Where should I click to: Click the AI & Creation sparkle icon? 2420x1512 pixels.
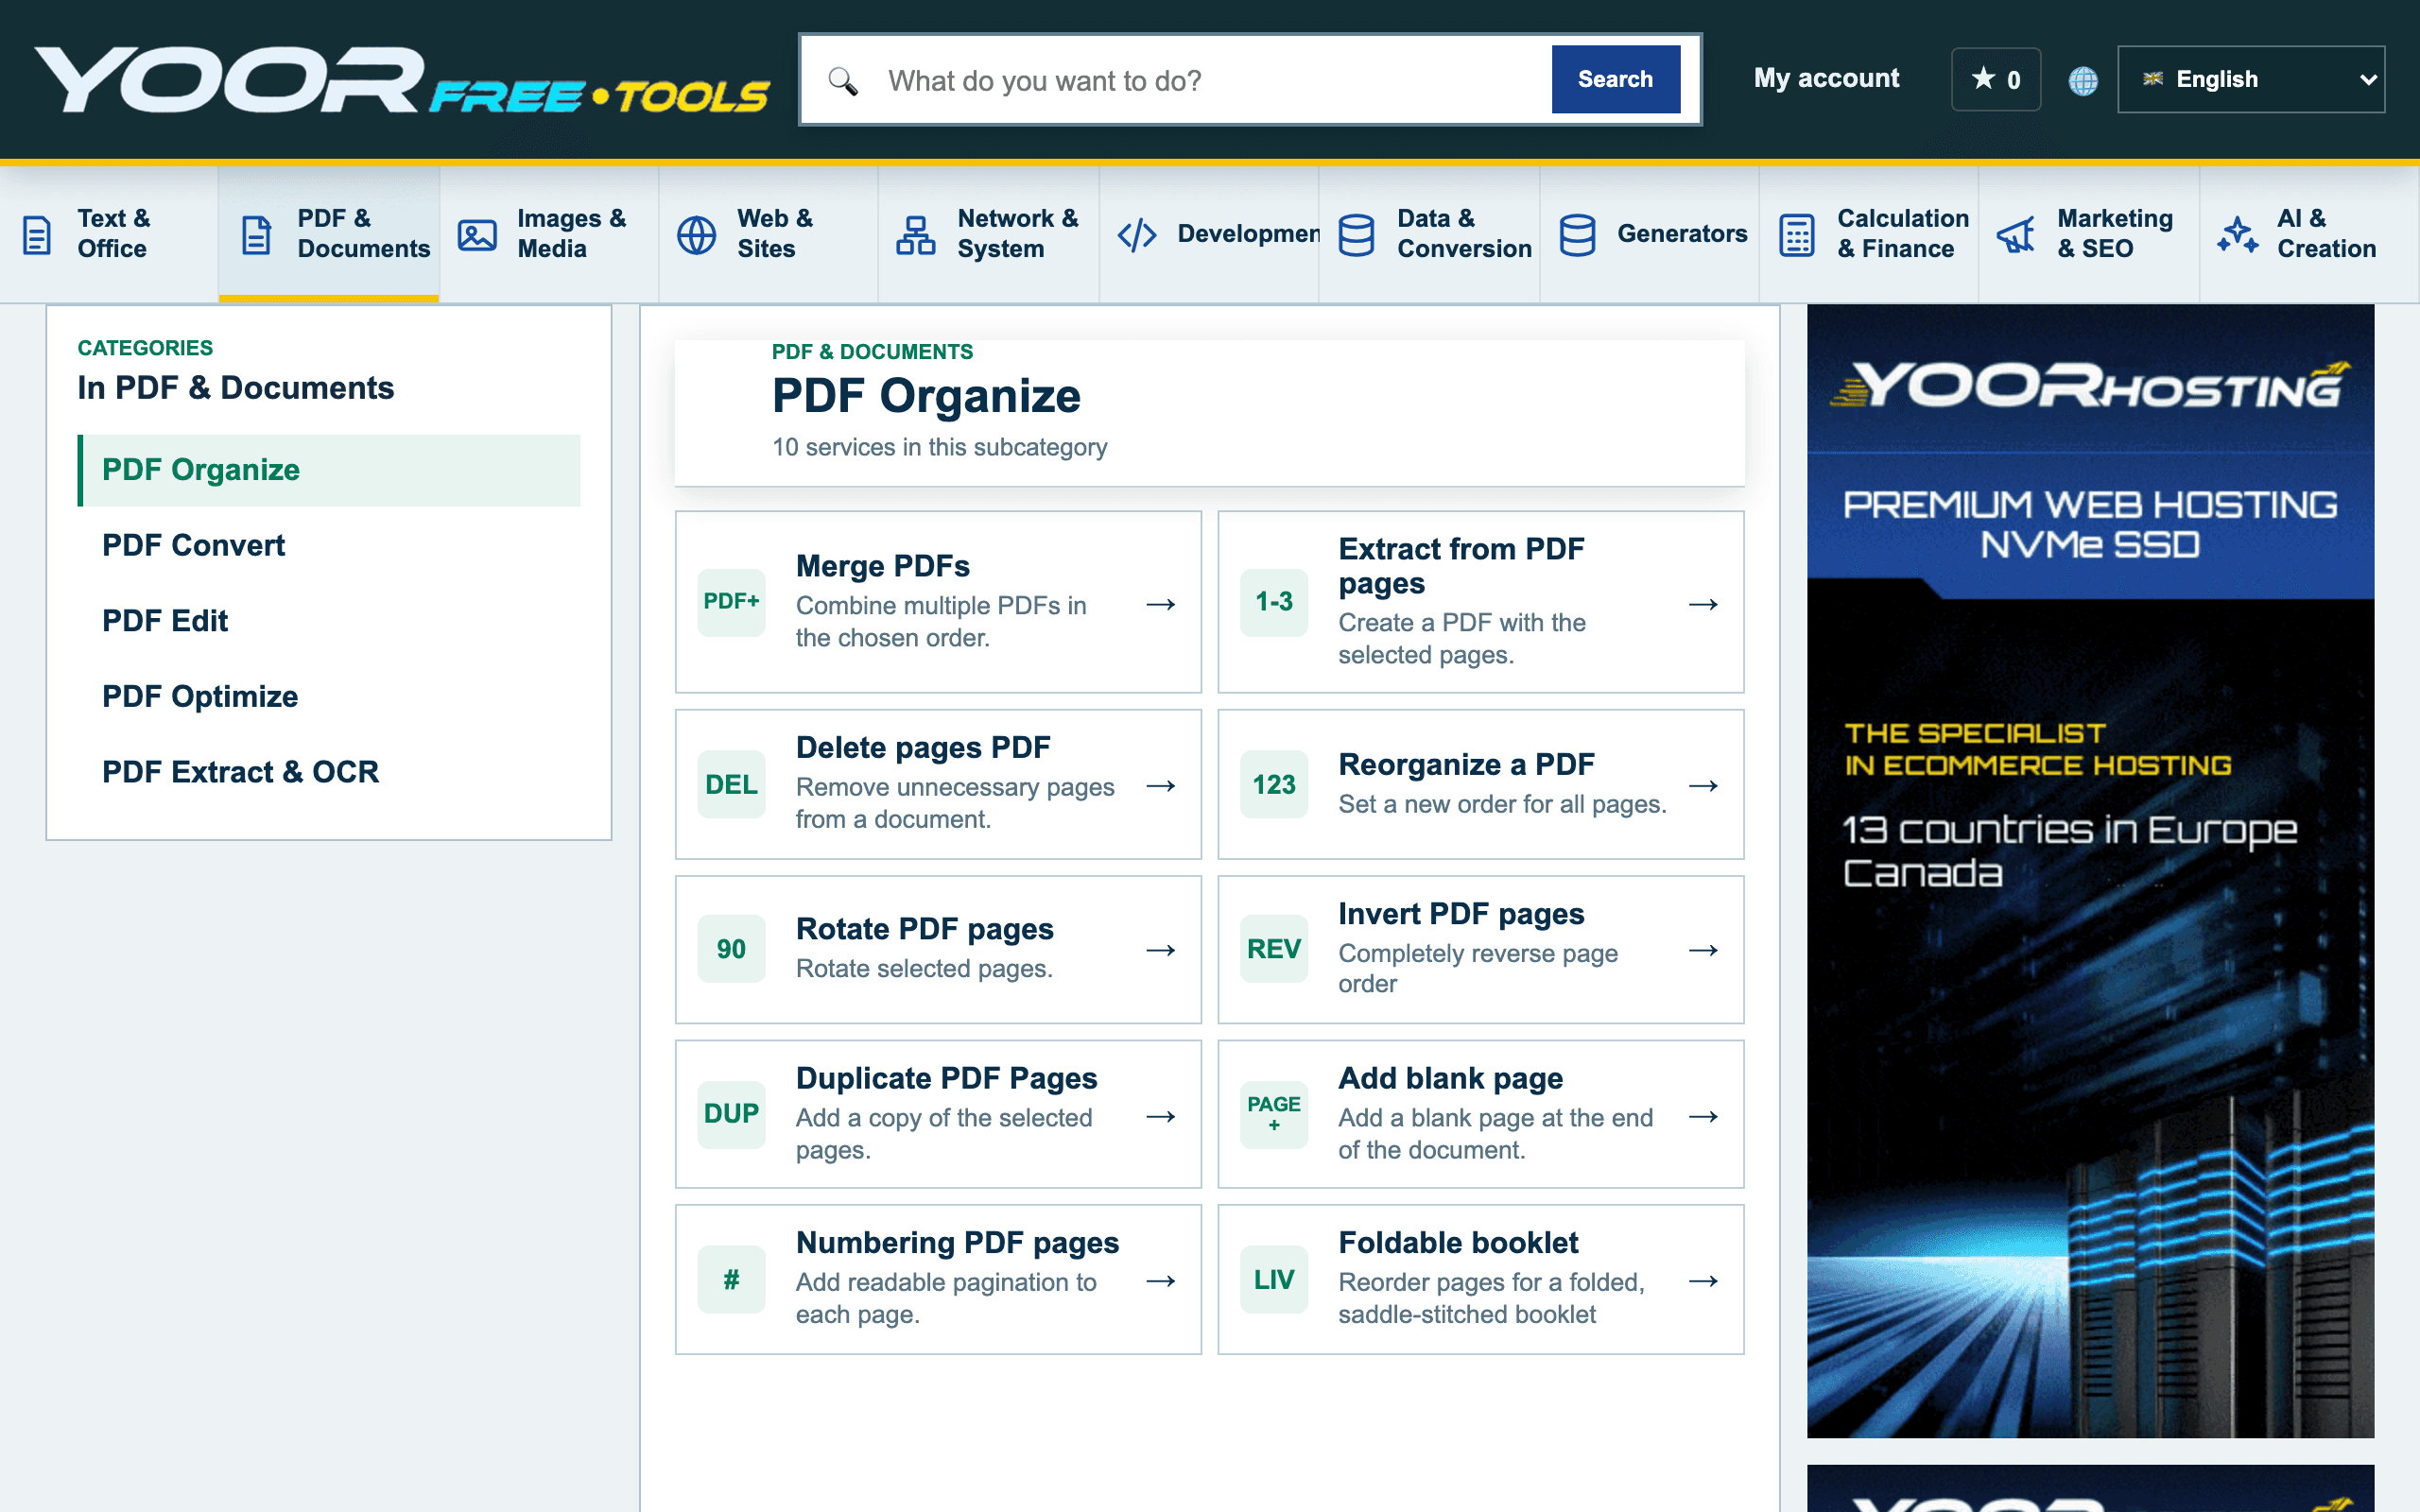(2237, 235)
